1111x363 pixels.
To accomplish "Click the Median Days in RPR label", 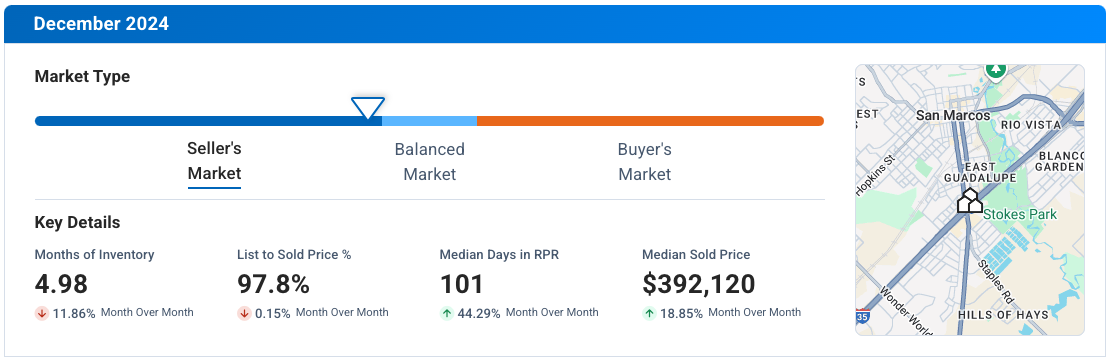I will (x=500, y=255).
